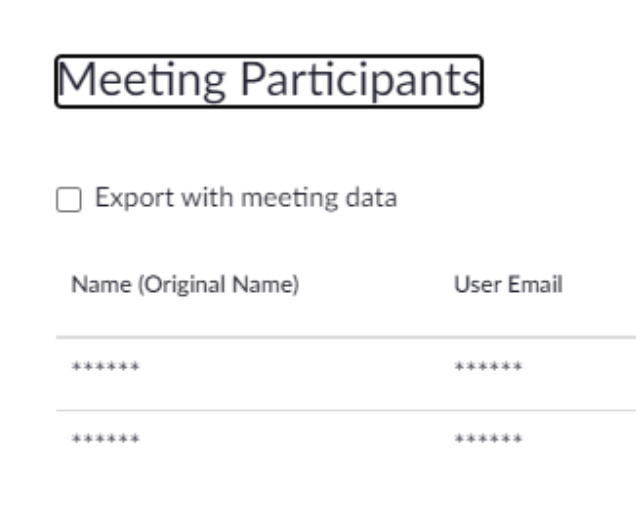This screenshot has width=636, height=514.
Task: Click the first asterisk of the top row name
Action: (x=77, y=367)
